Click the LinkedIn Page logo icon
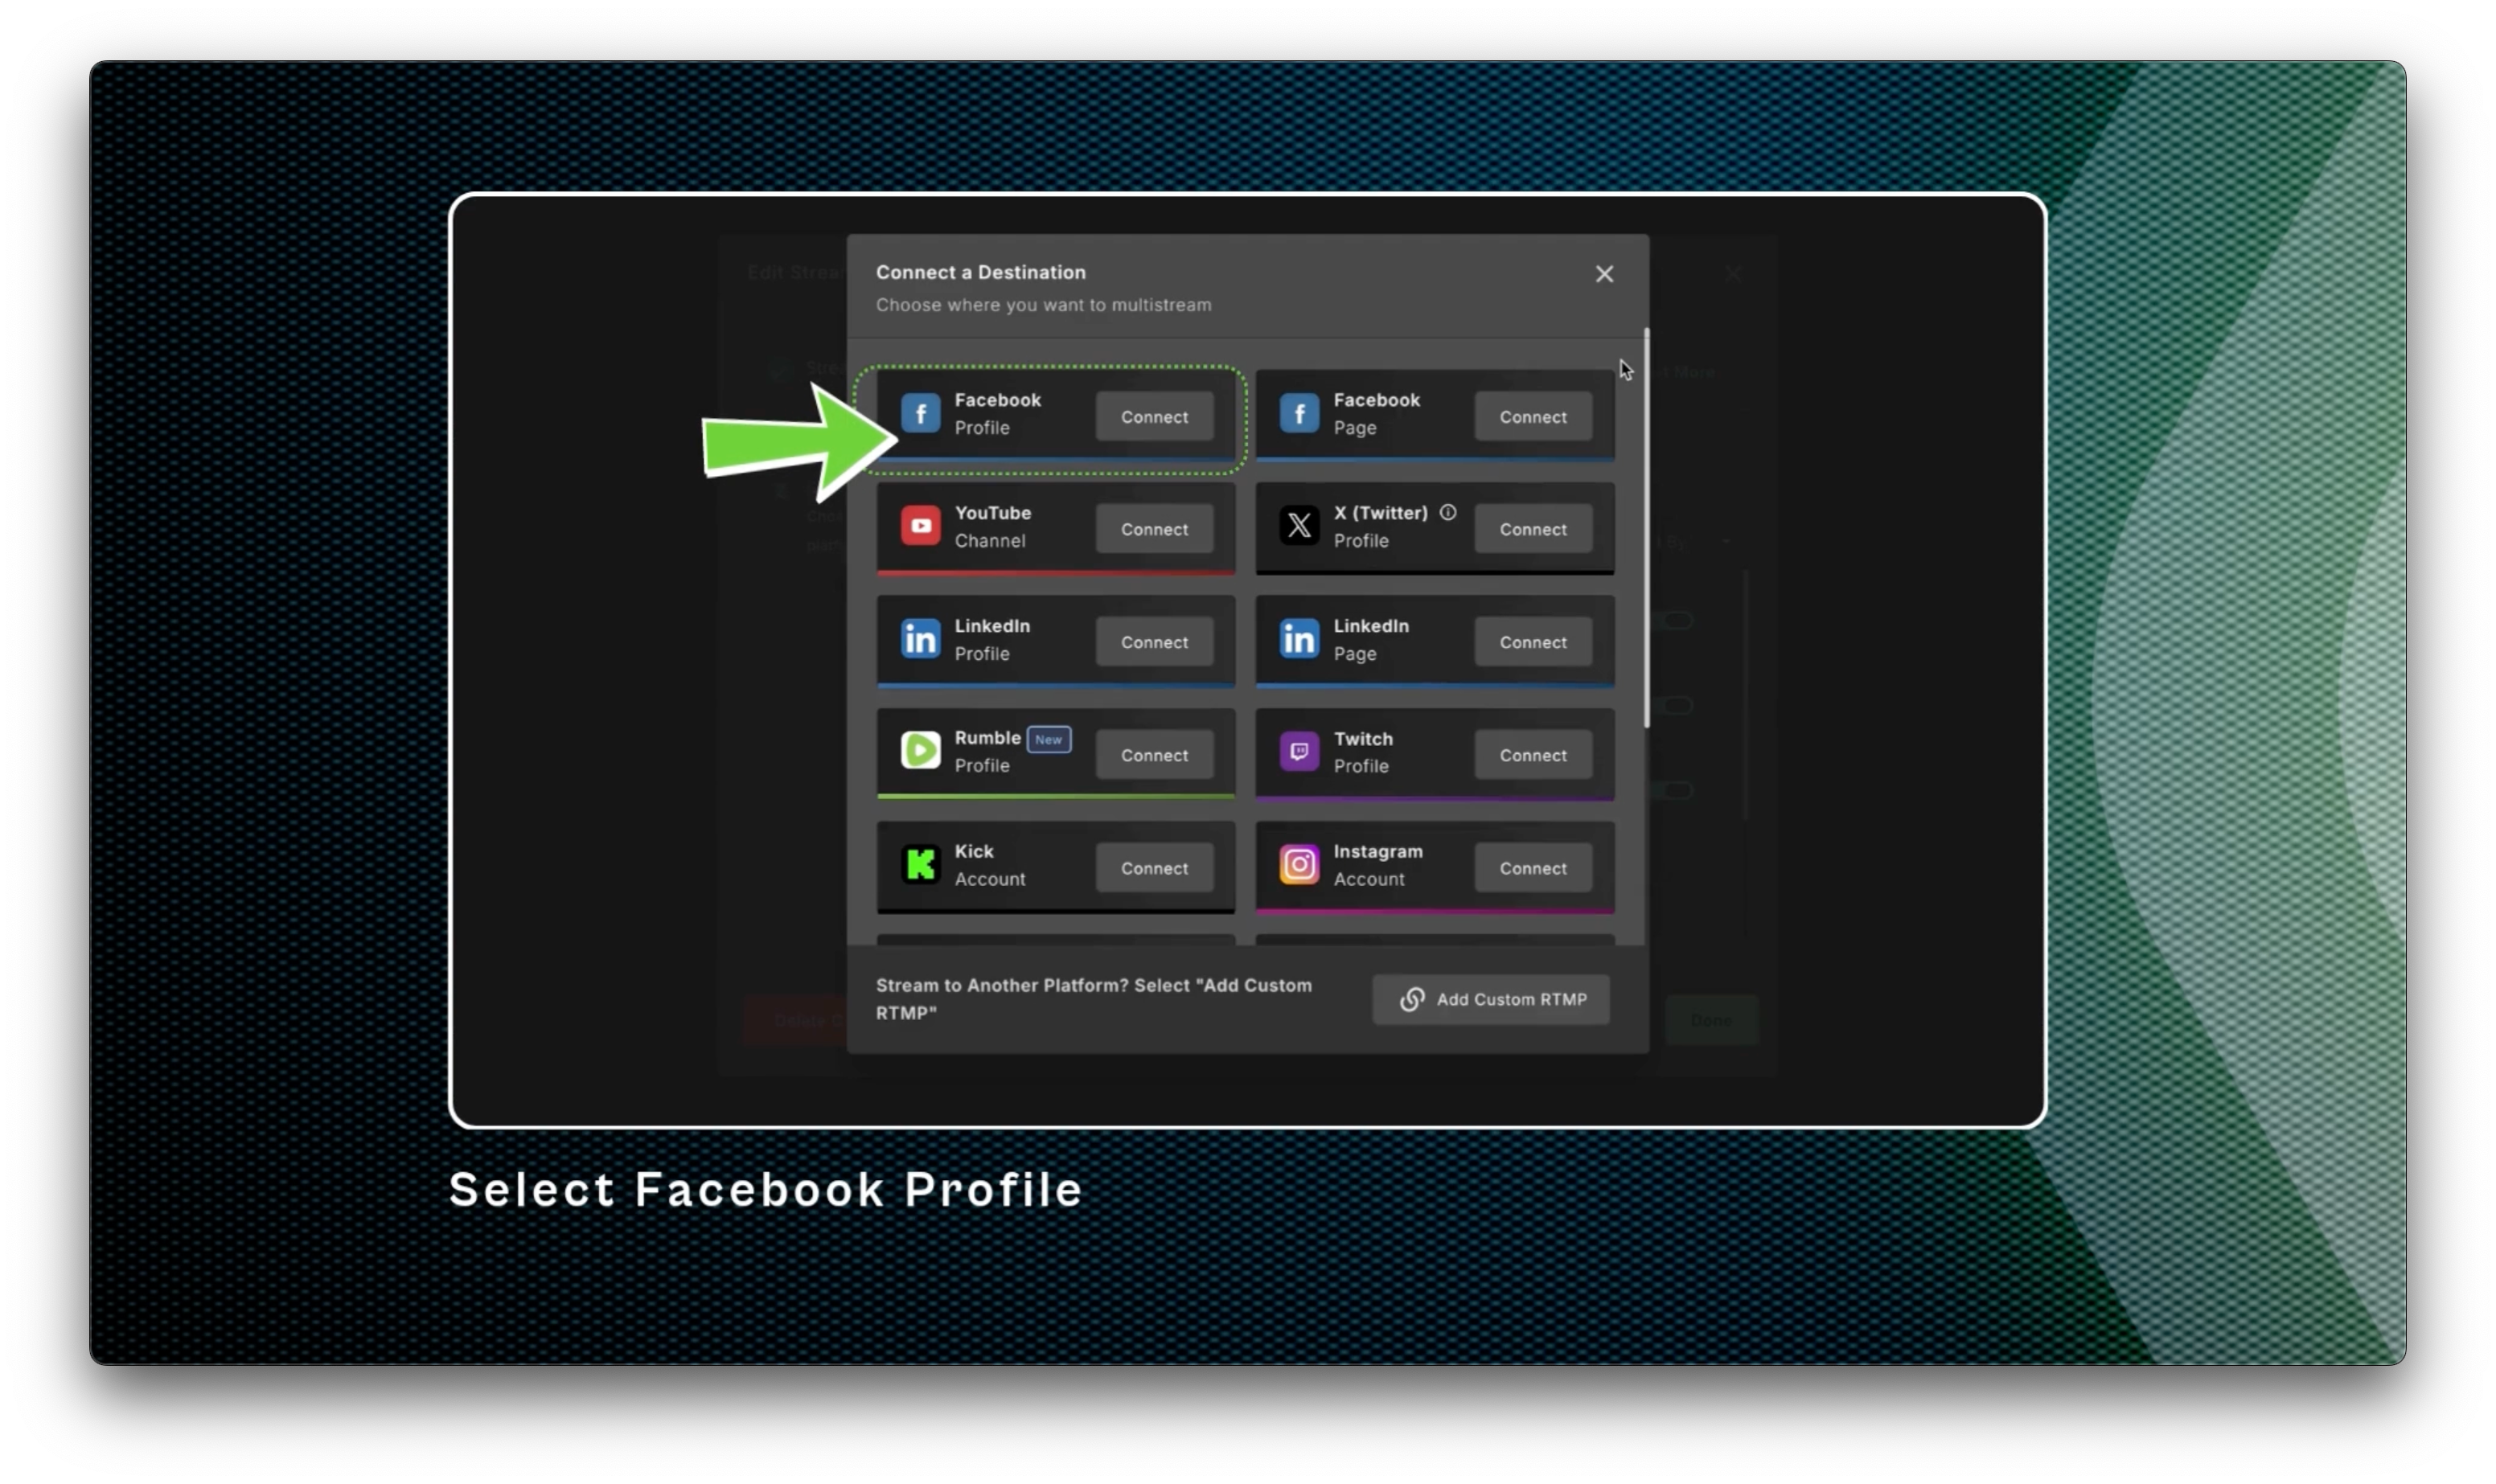 click(x=1299, y=639)
